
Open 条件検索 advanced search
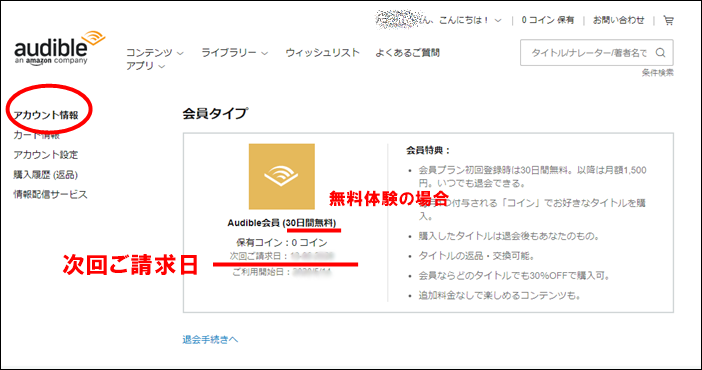657,73
